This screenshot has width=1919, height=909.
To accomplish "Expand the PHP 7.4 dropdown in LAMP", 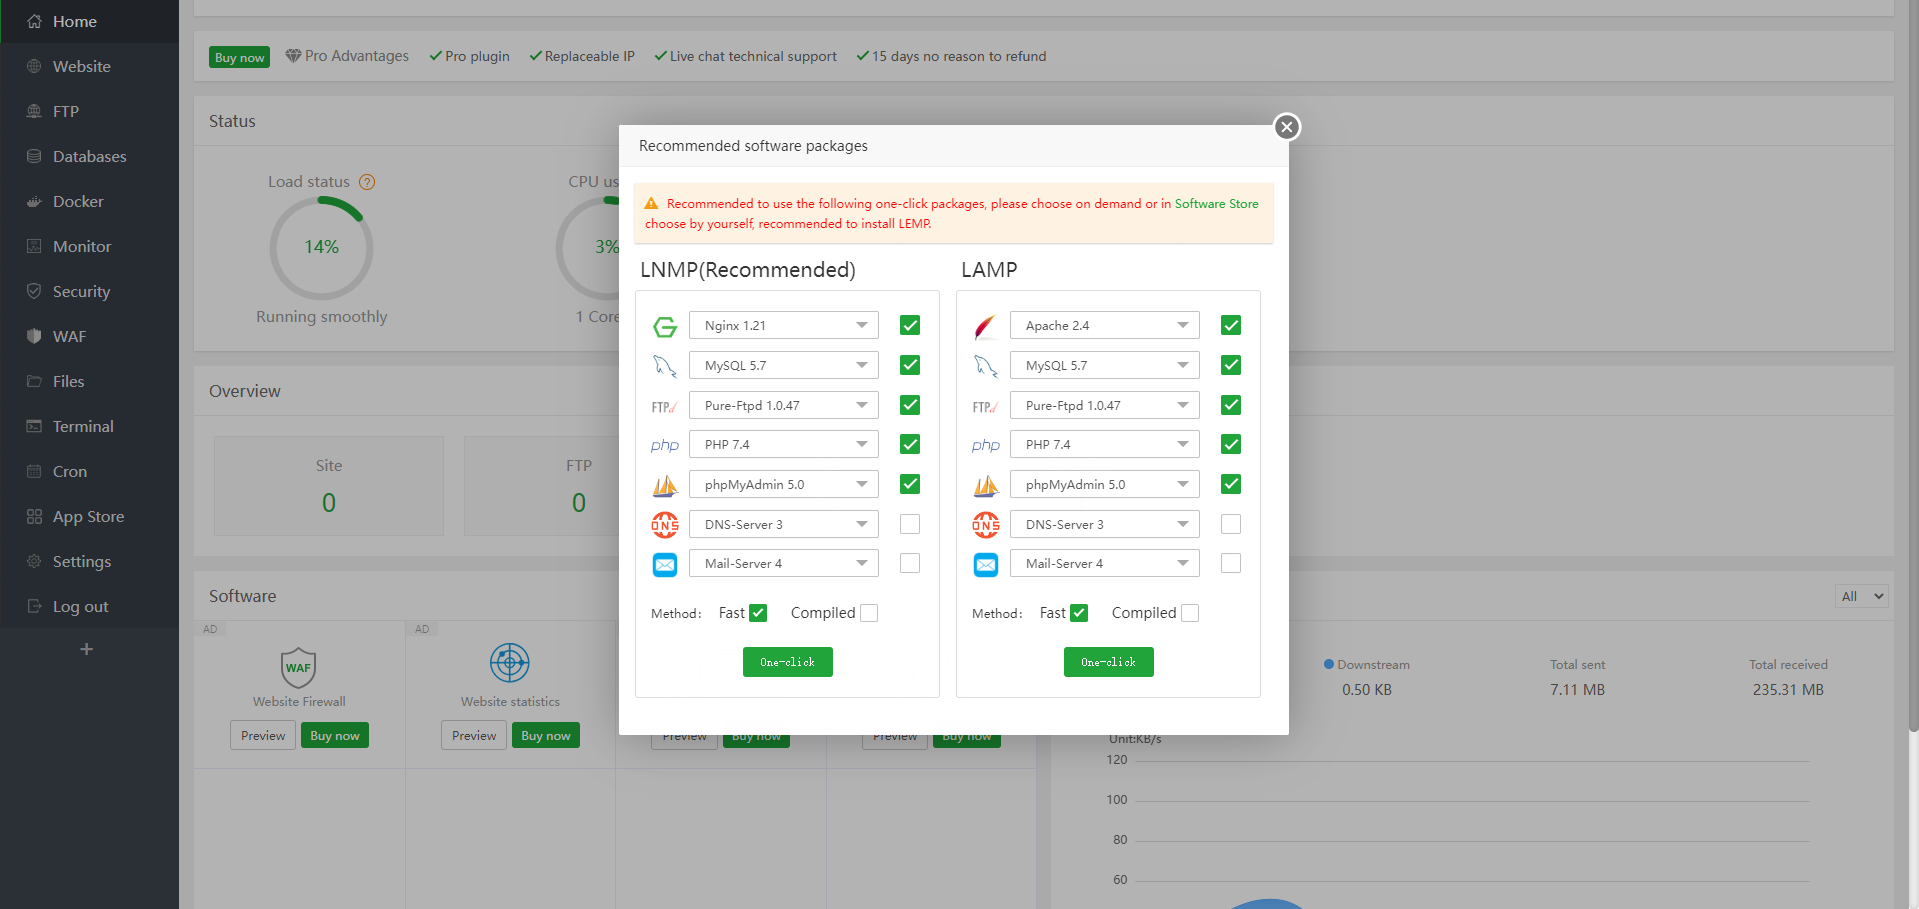I will click(x=1104, y=445).
